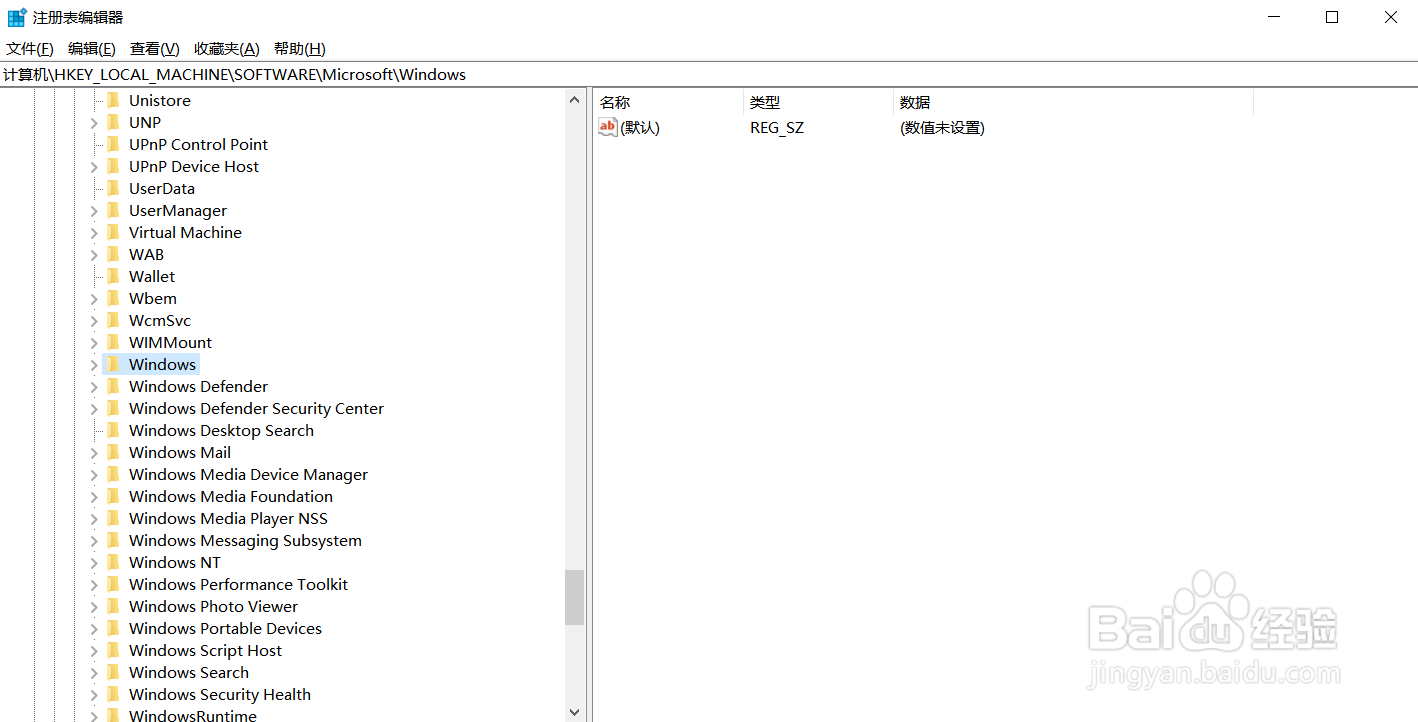The image size is (1418, 722).
Task: Select the Wallet folder icon
Action: [113, 276]
